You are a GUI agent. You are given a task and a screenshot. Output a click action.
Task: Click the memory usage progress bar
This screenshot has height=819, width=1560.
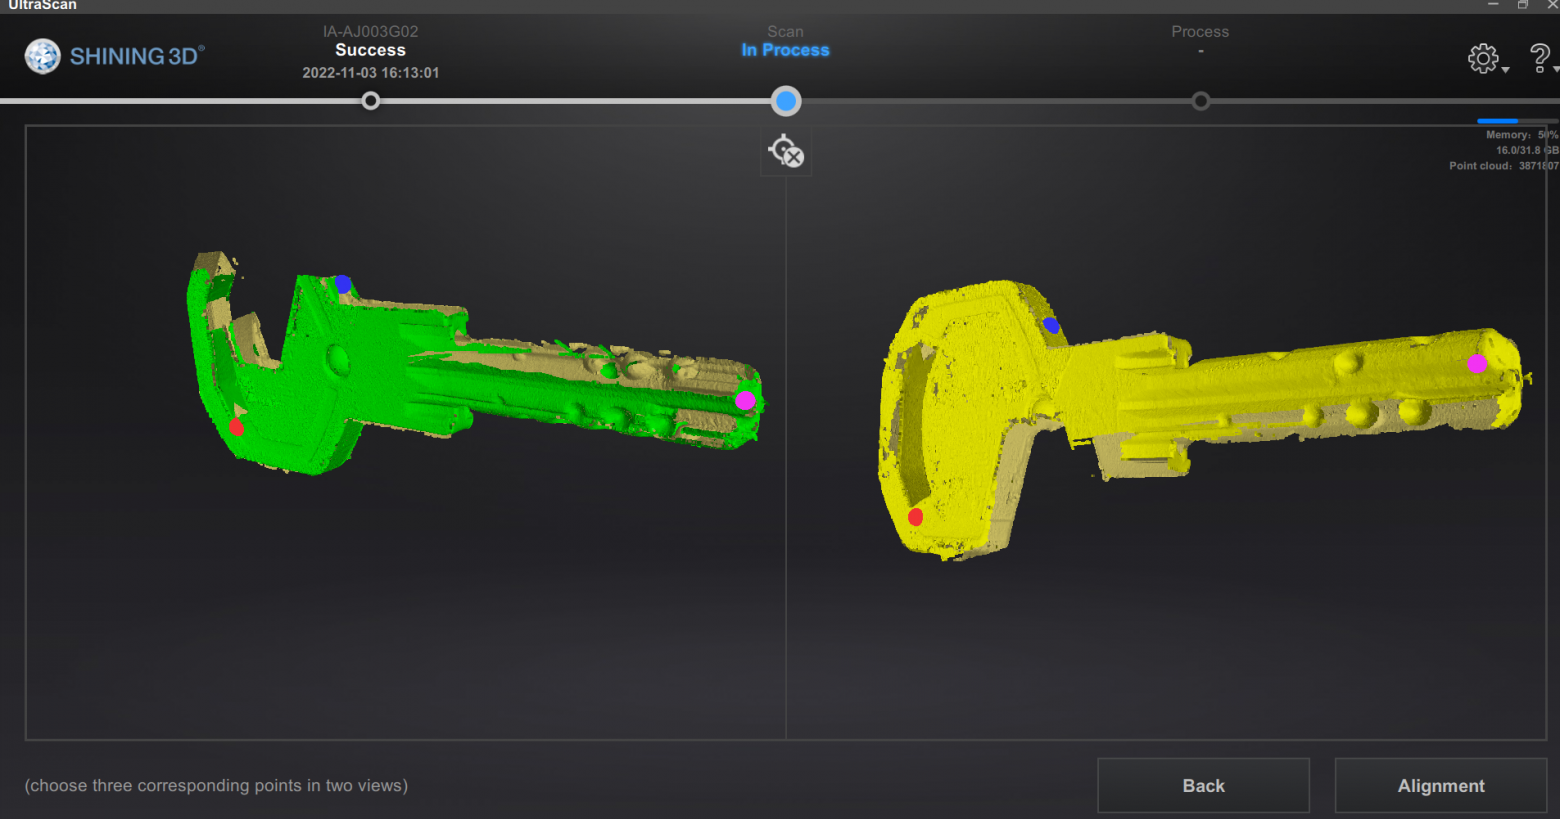[1517, 121]
